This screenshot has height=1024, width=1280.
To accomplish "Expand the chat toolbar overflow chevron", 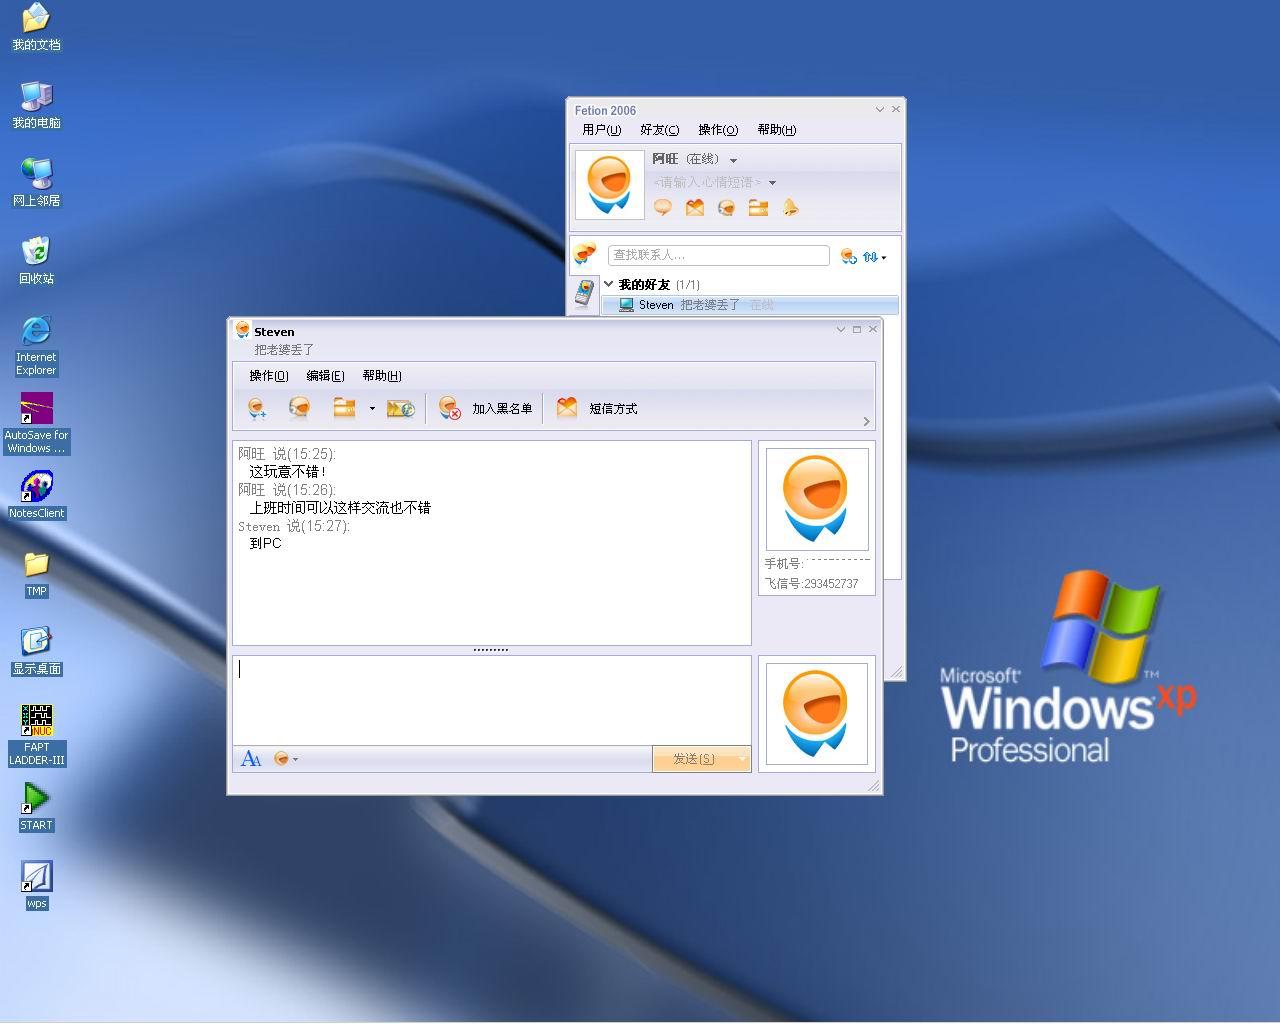I will click(866, 421).
